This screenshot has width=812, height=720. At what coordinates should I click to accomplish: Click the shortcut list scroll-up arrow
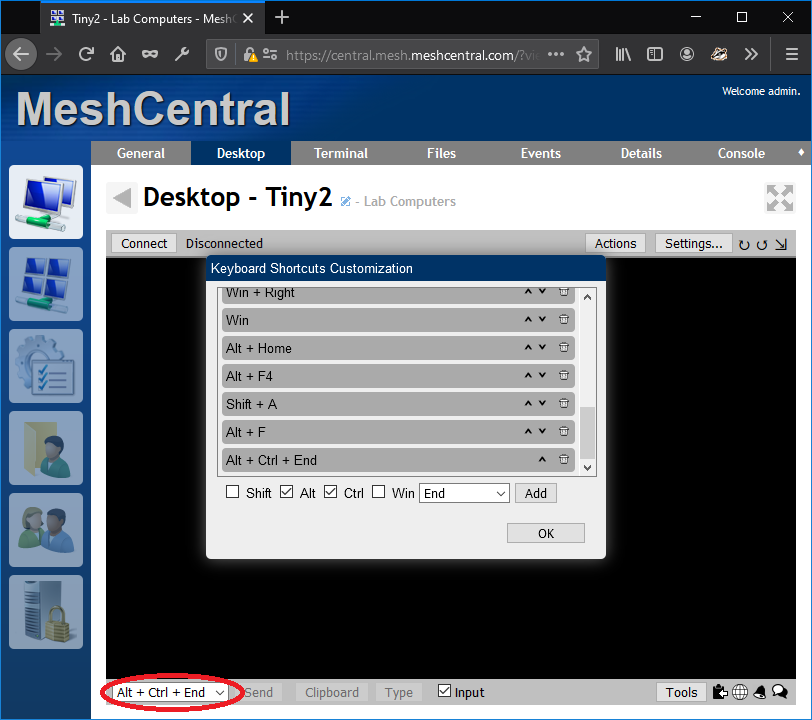(587, 297)
